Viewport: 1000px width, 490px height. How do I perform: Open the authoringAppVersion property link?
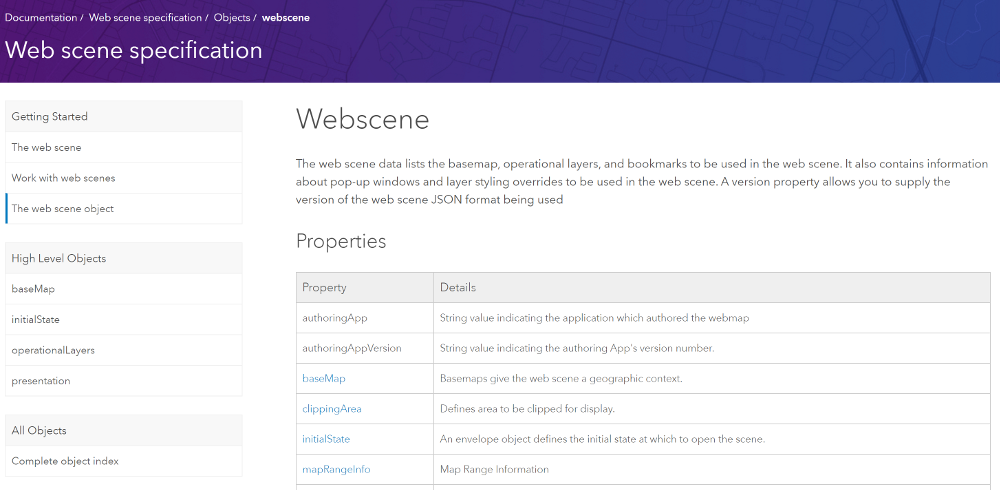(352, 348)
